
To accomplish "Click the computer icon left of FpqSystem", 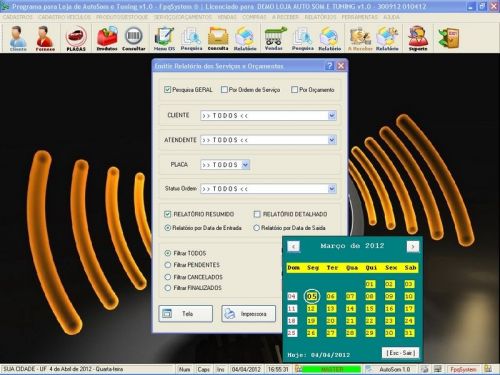I will coord(438,369).
